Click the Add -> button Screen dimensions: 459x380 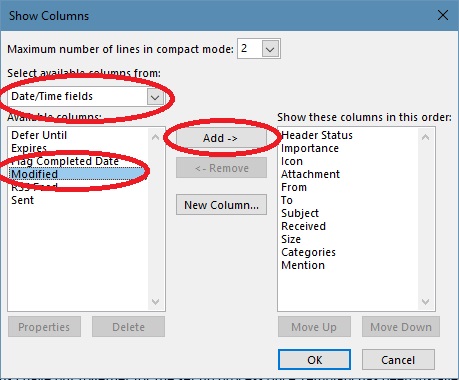point(221,138)
